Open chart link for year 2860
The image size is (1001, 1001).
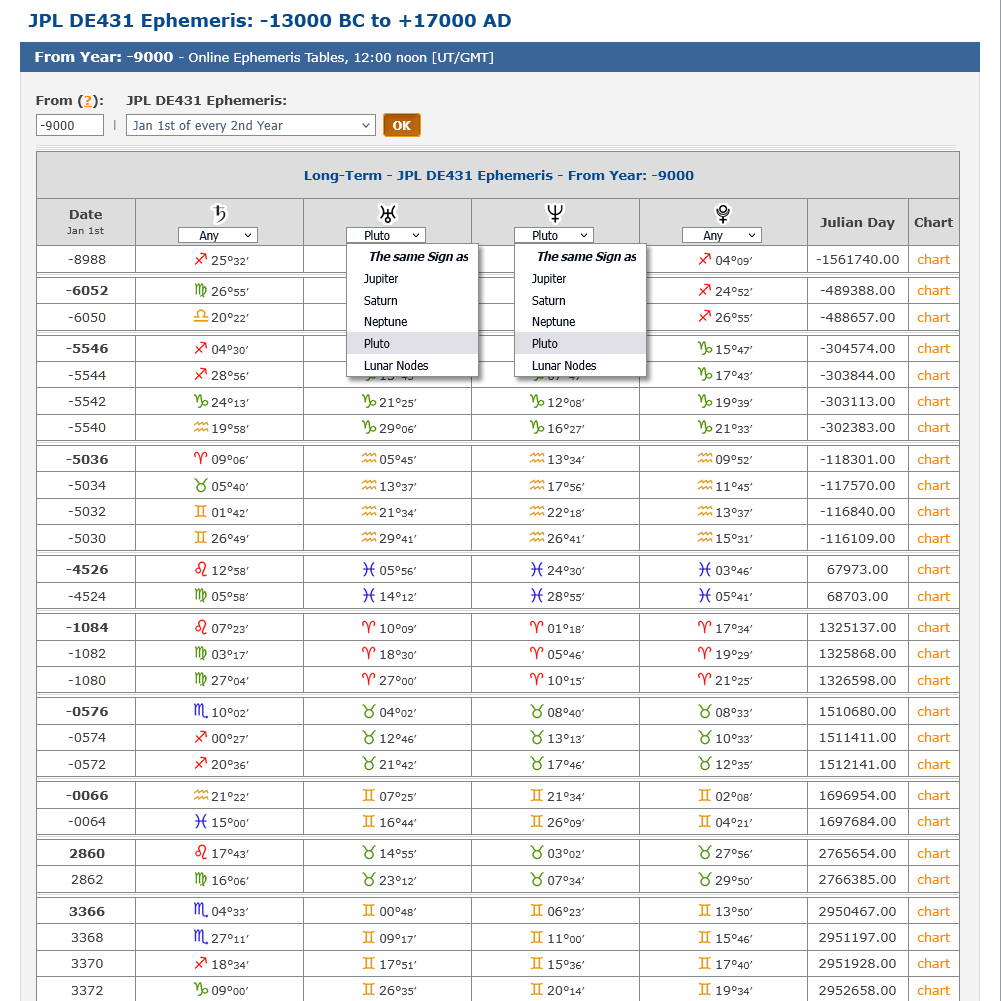[x=933, y=854]
